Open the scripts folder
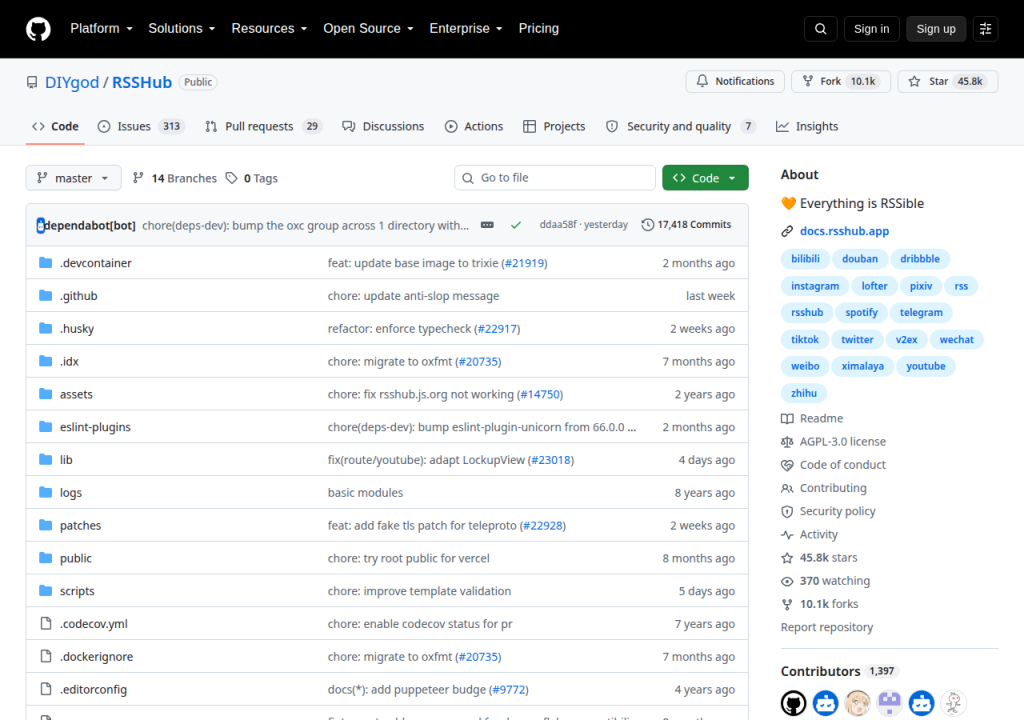Viewport: 1024px width, 720px height. pyautogui.click(x=77, y=591)
